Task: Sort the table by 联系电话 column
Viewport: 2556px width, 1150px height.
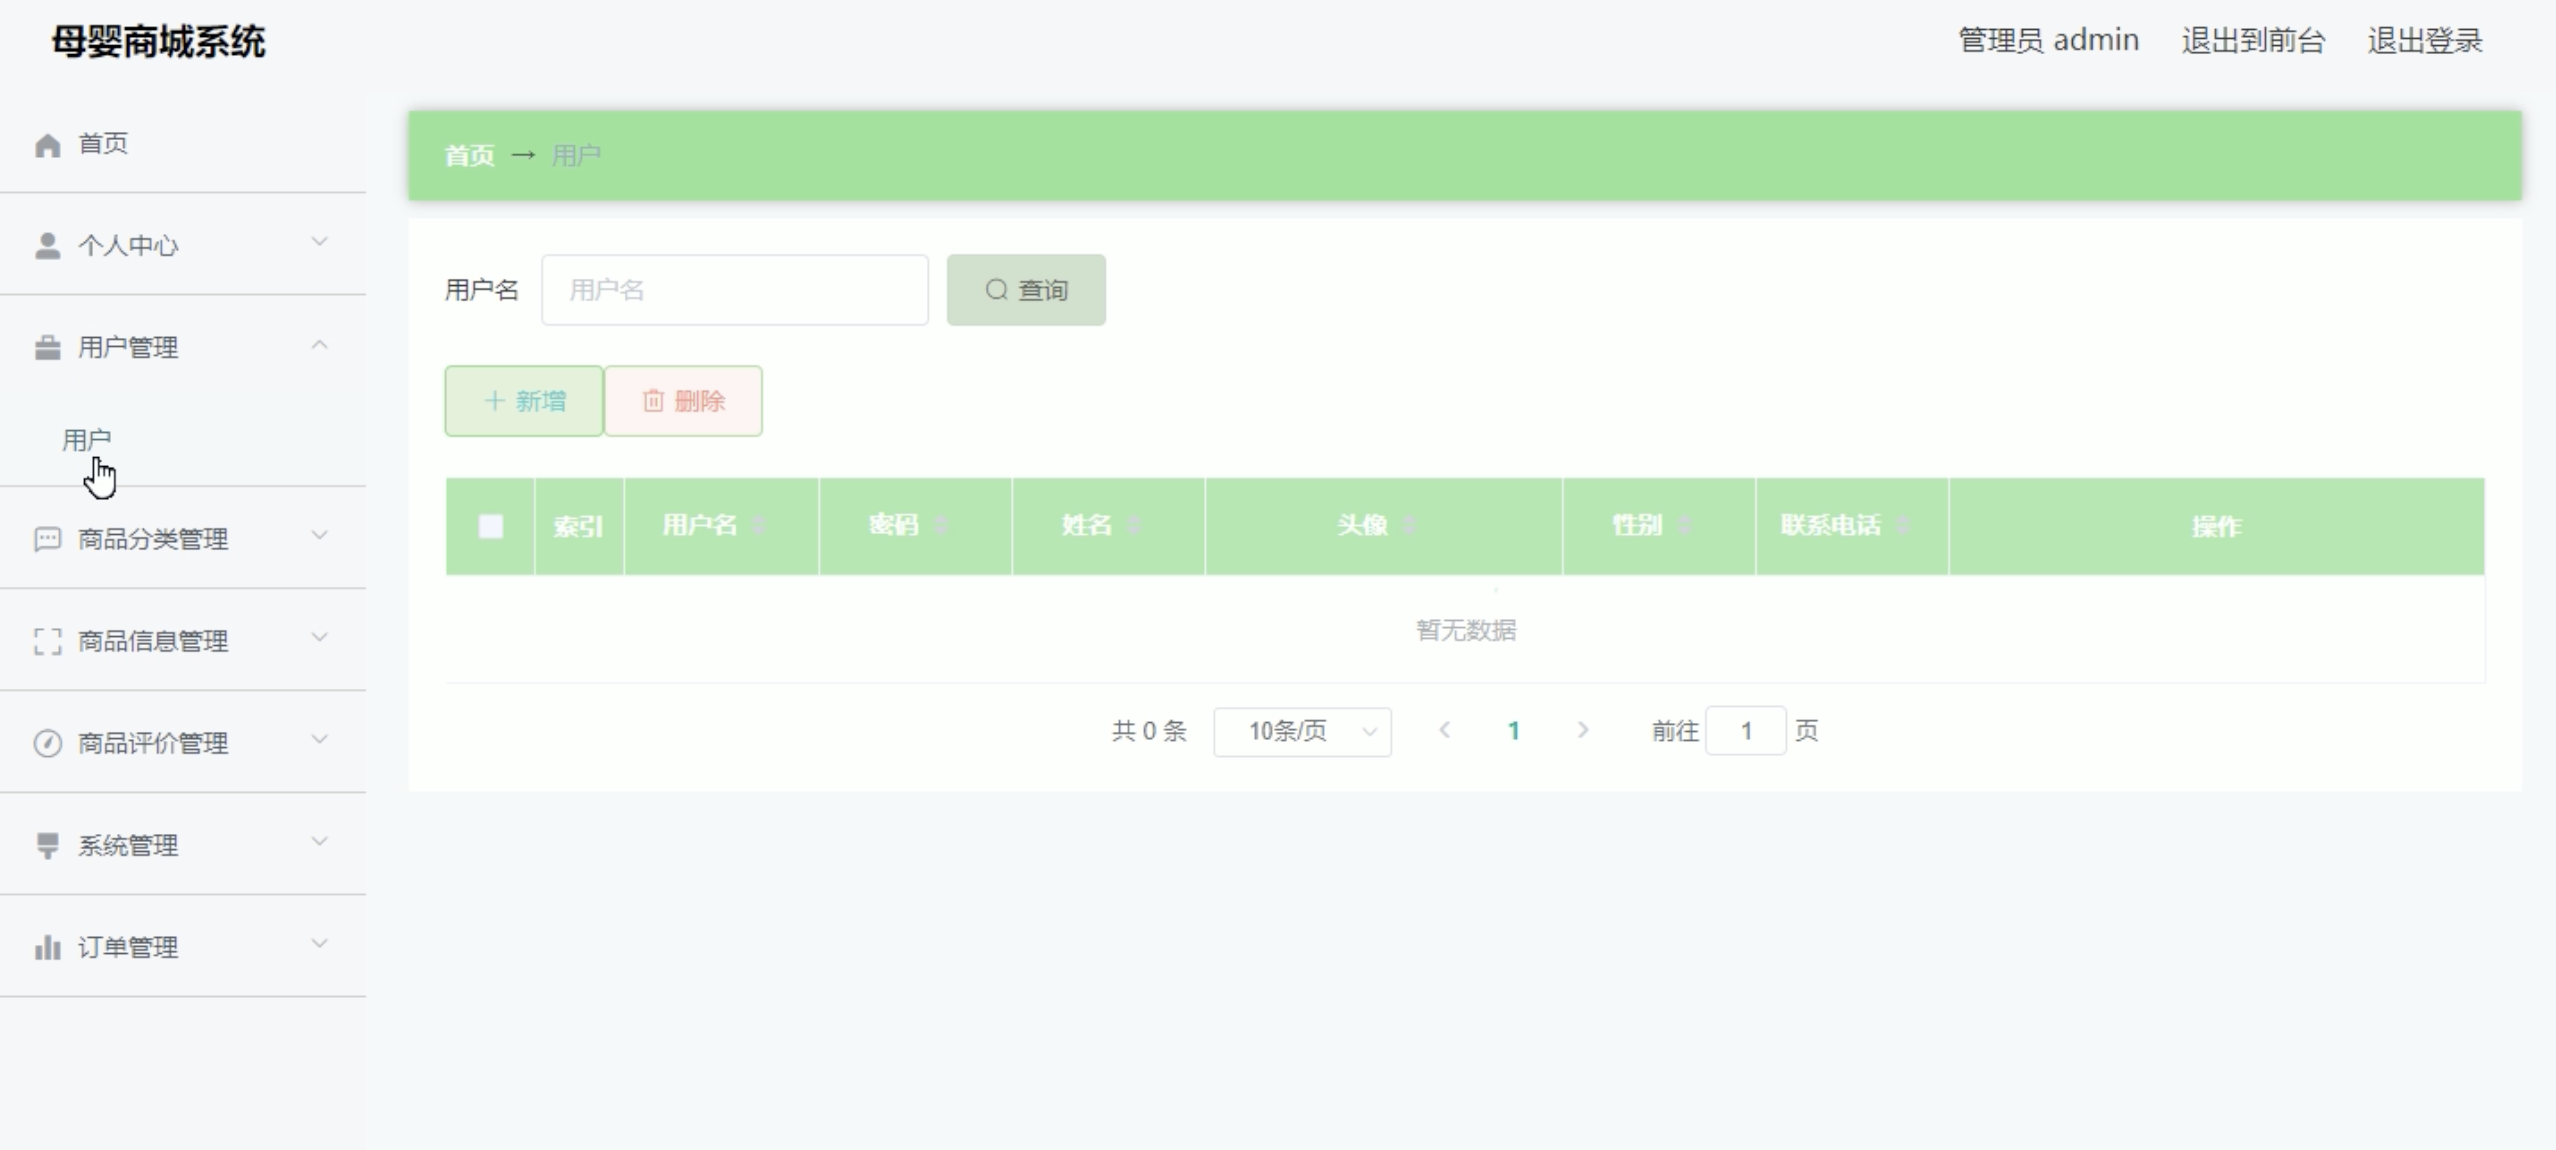Action: click(x=1903, y=525)
